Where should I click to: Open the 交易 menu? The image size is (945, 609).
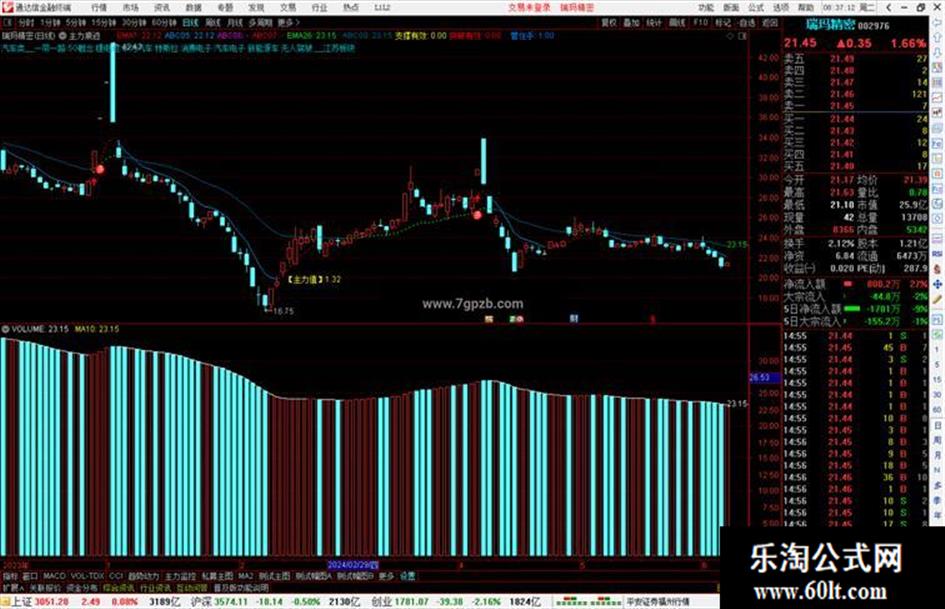point(288,8)
